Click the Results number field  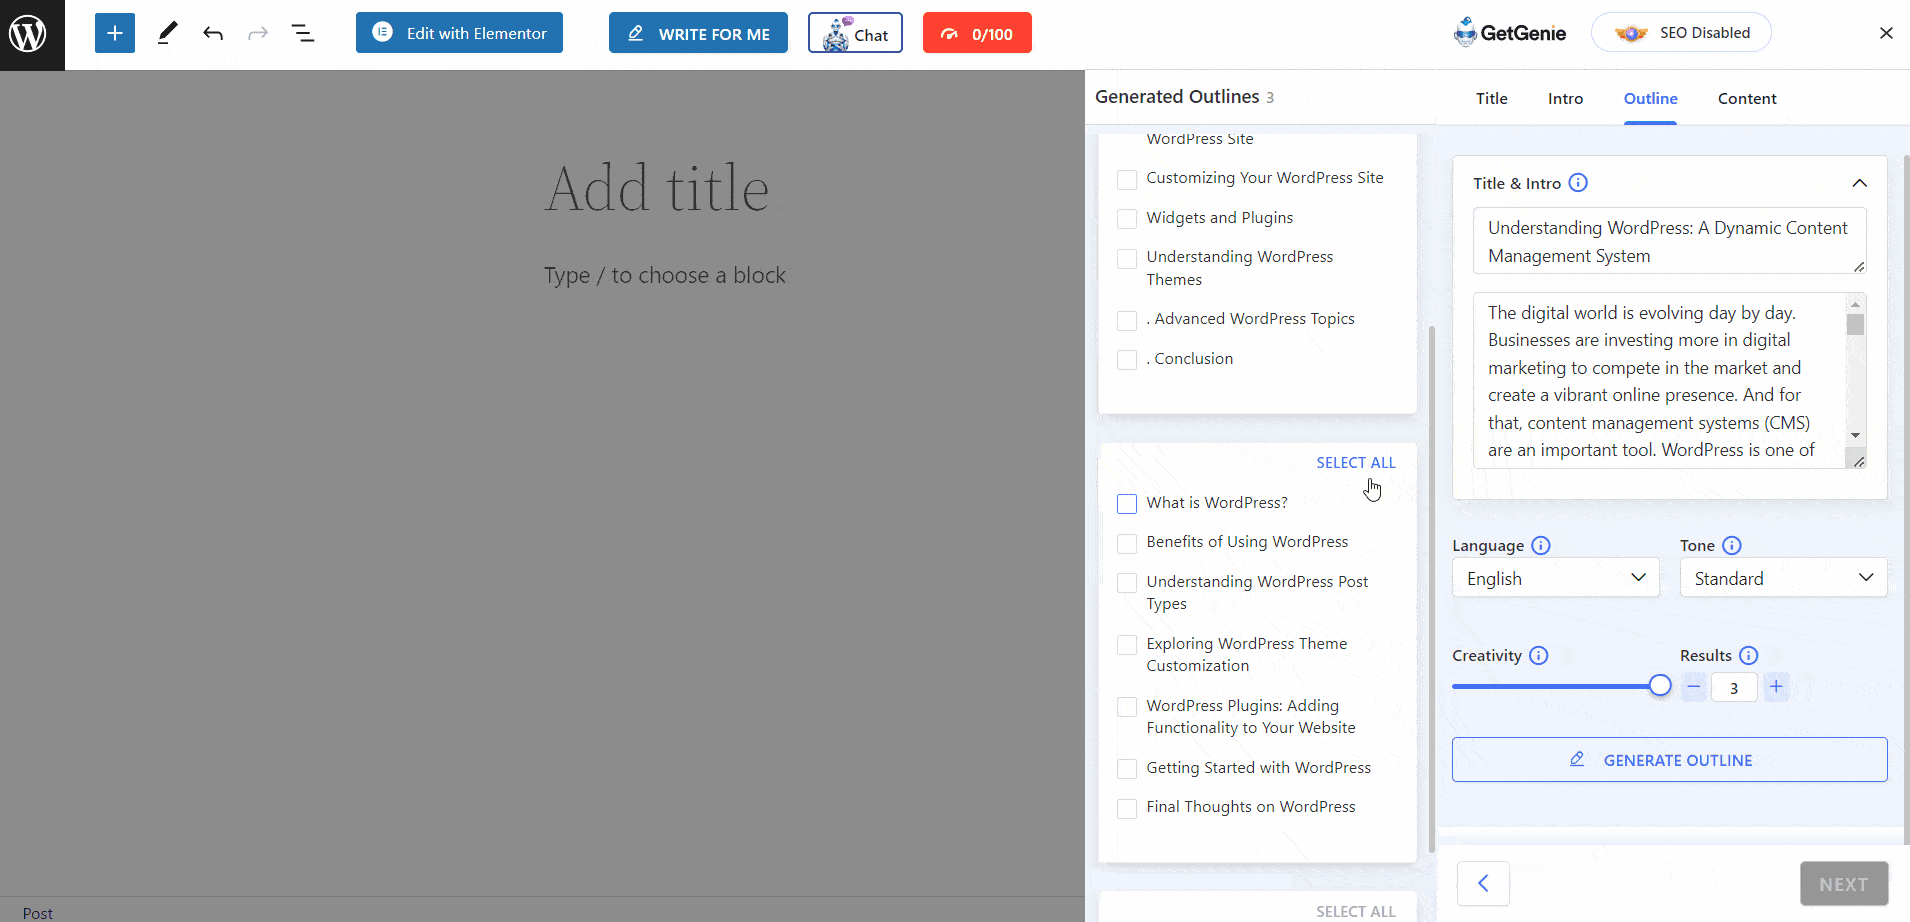click(x=1734, y=688)
